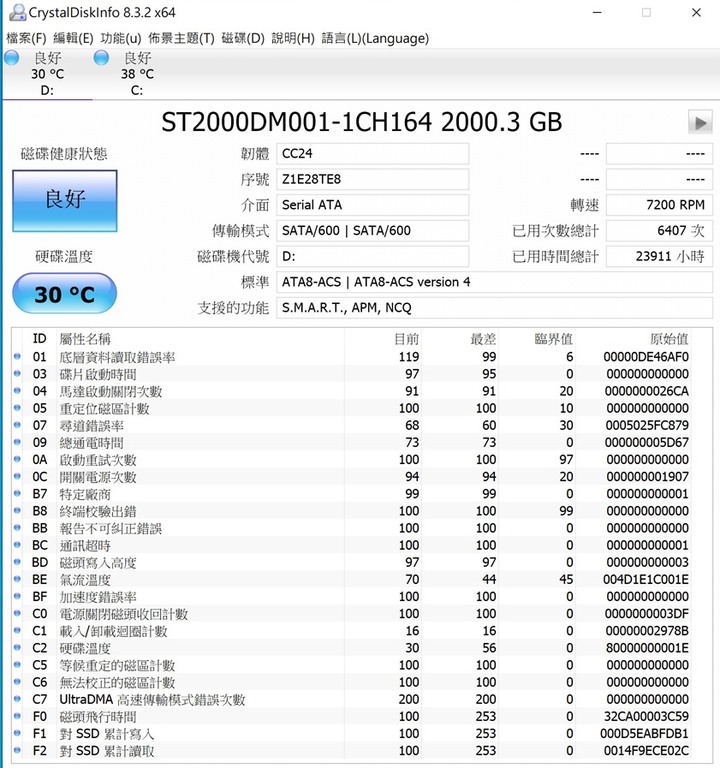The image size is (720, 768).
Task: Click status dot for attribute C5
Action: coord(17,665)
